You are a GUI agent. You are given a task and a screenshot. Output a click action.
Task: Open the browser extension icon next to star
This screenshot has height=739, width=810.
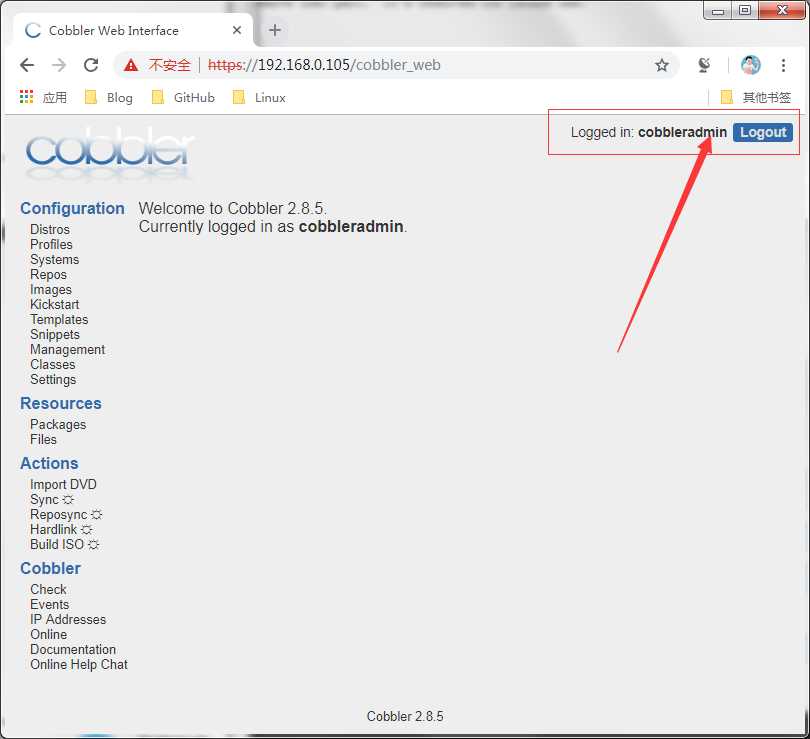coord(704,65)
